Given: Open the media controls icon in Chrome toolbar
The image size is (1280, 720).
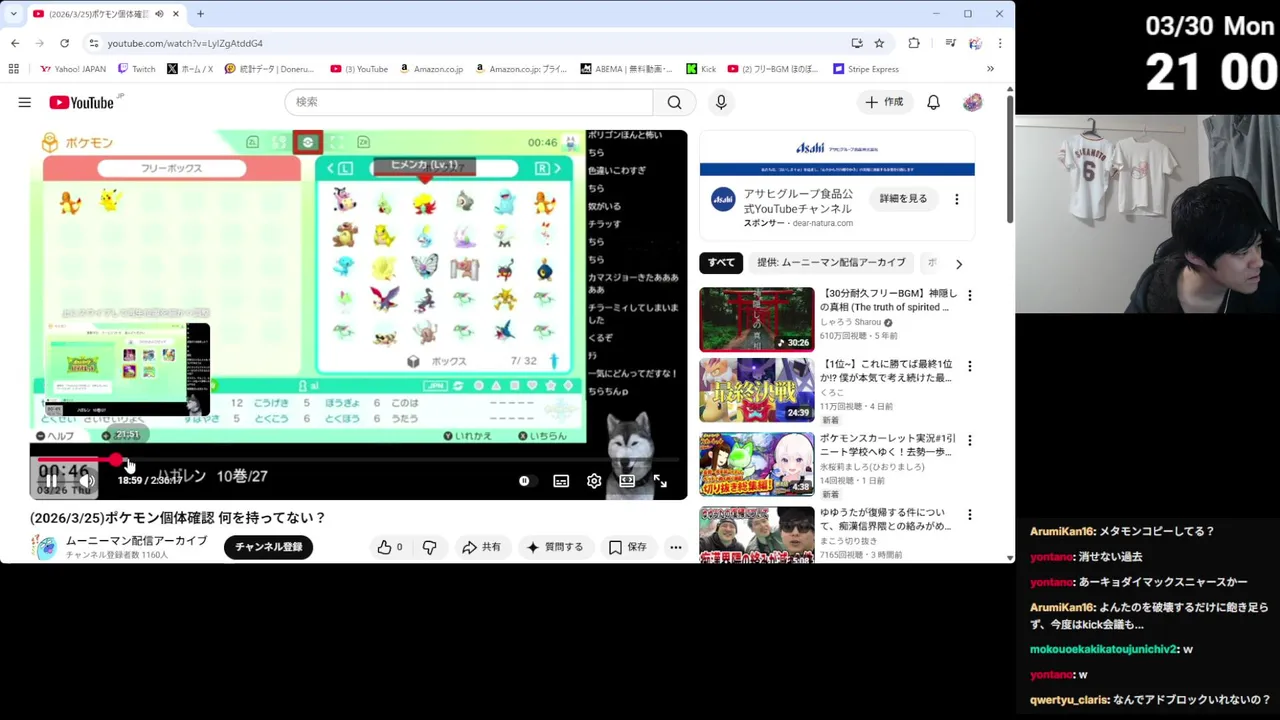Looking at the screenshot, I should click(950, 43).
